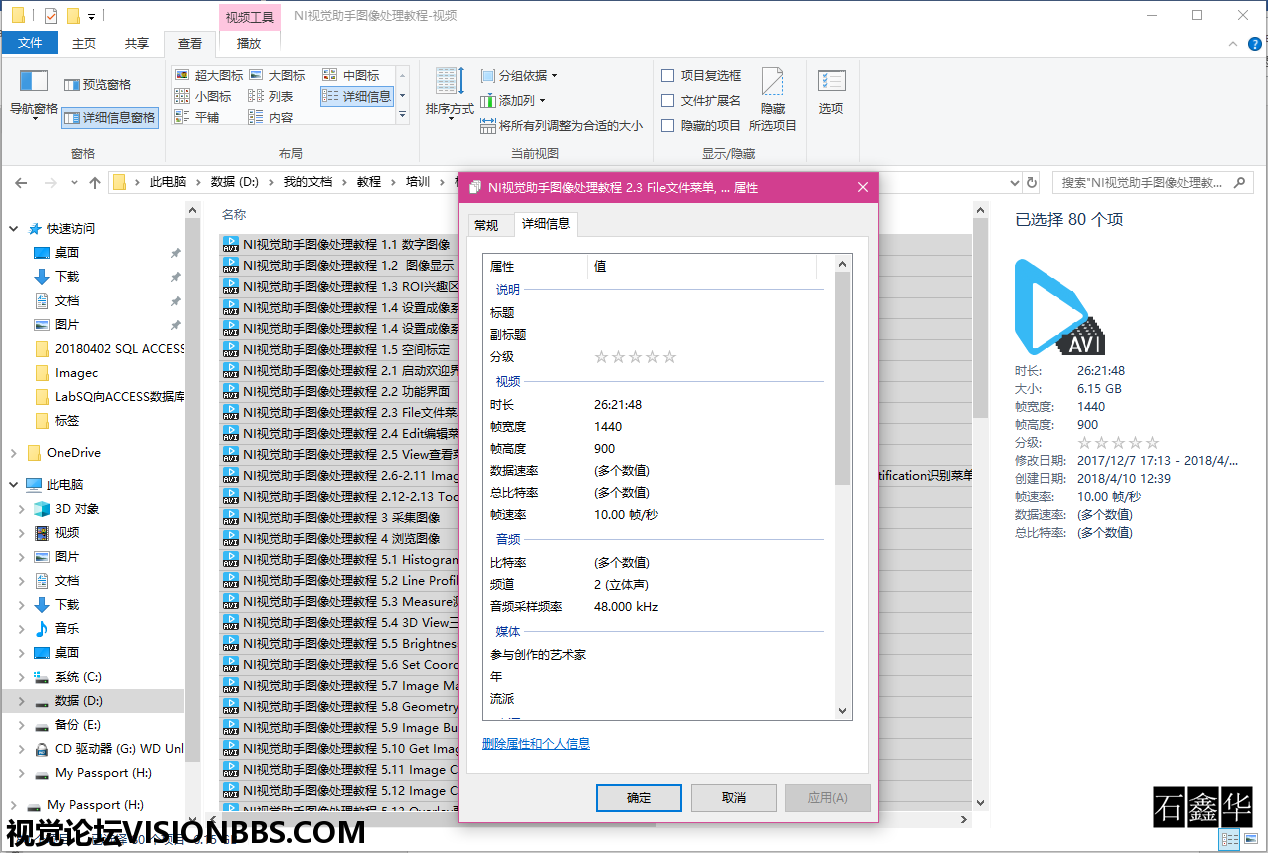Enable item check boxes (项目复选框)
Image resolution: width=1268 pixels, height=853 pixels.
coord(668,75)
